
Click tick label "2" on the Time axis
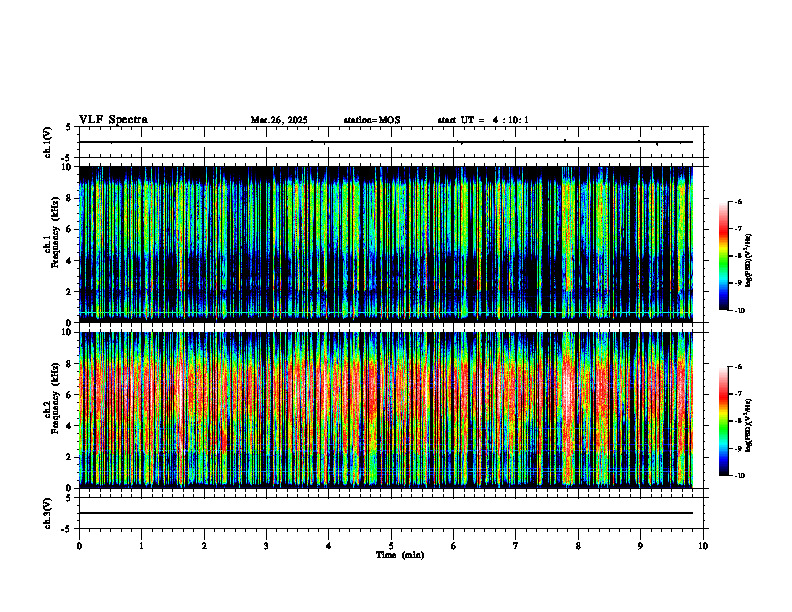point(204,546)
